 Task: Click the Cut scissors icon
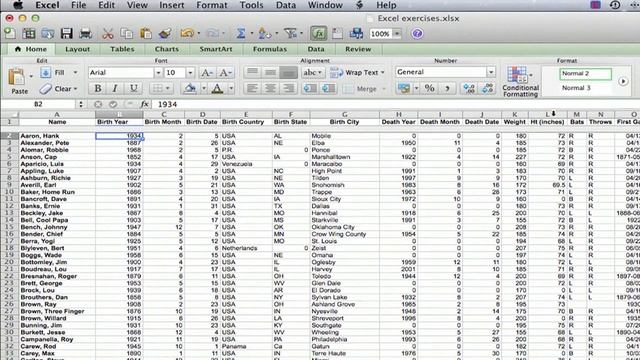(x=108, y=33)
